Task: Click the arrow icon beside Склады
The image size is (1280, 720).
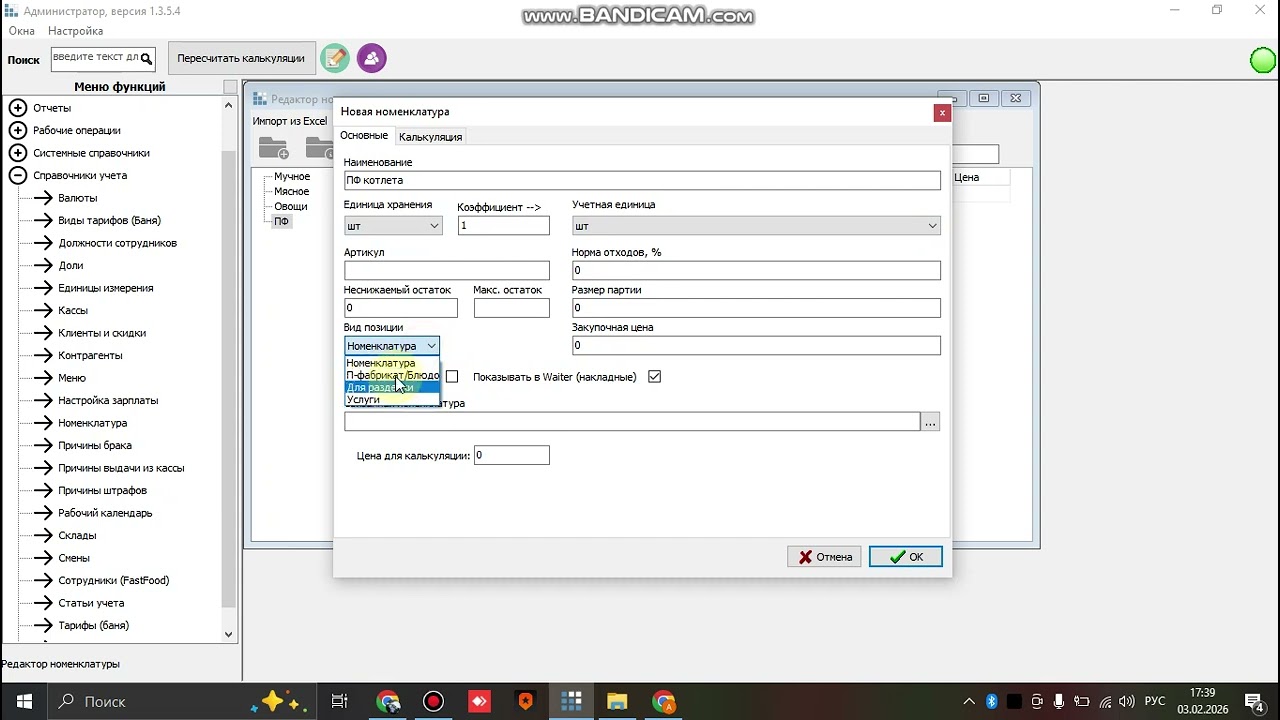Action: (42, 535)
